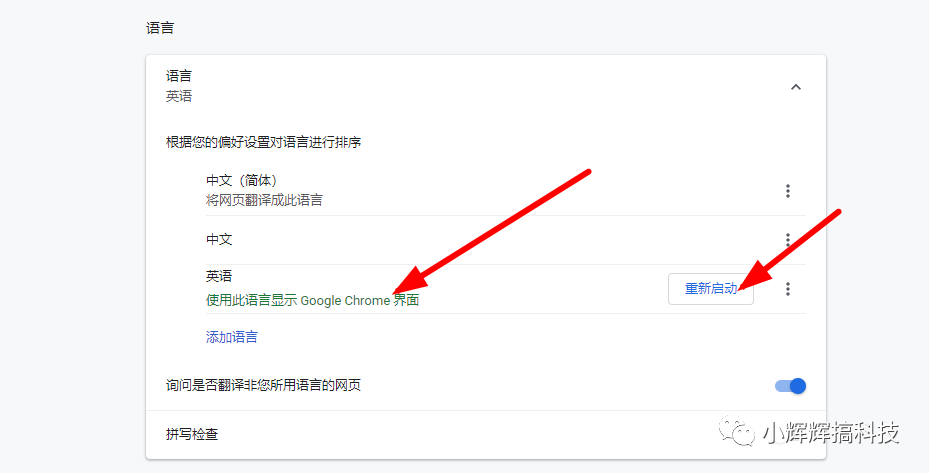Click 根据您的偏好设置对语言进行排序 description
Screen dimensions: 929x473
pos(263,142)
